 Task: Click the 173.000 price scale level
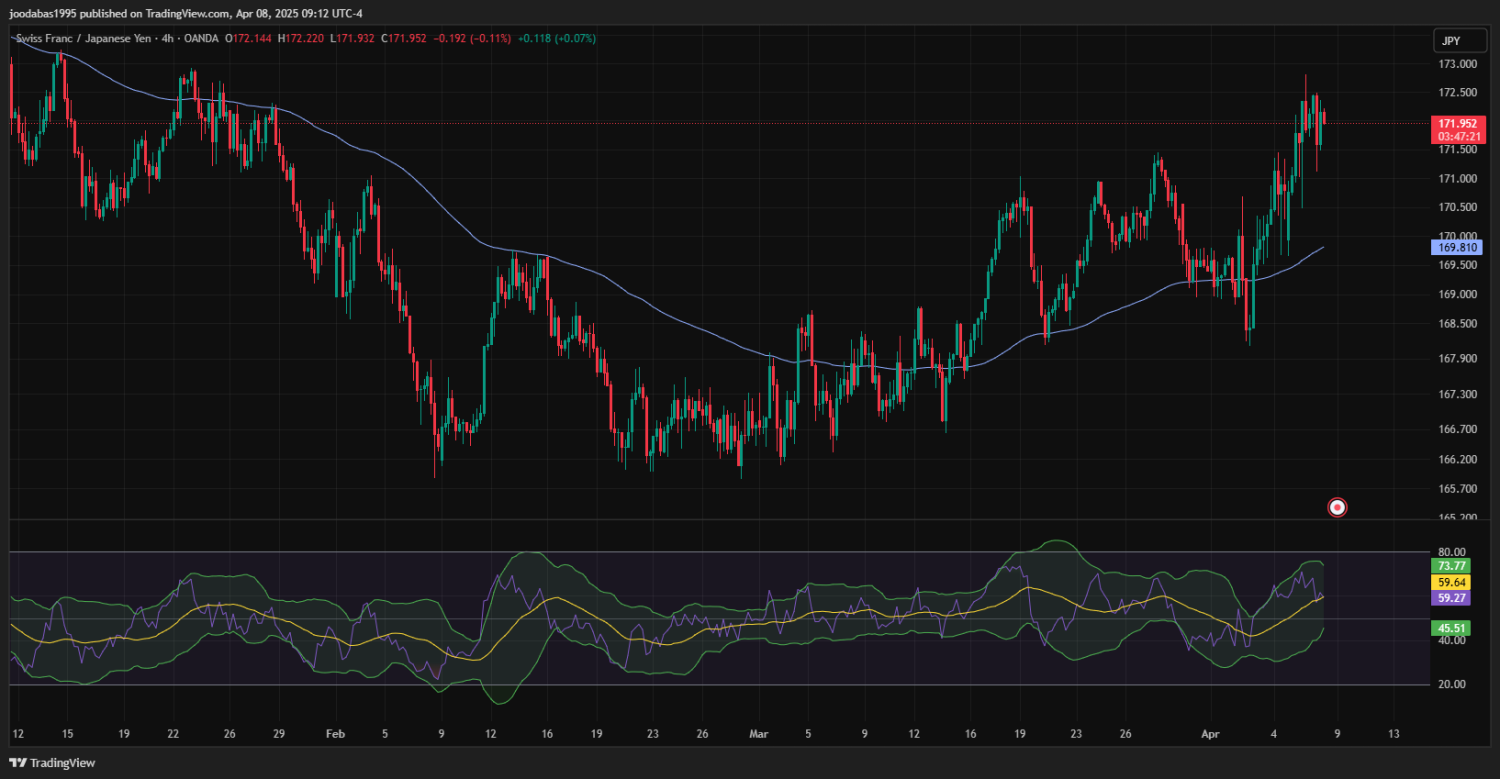[x=1457, y=64]
